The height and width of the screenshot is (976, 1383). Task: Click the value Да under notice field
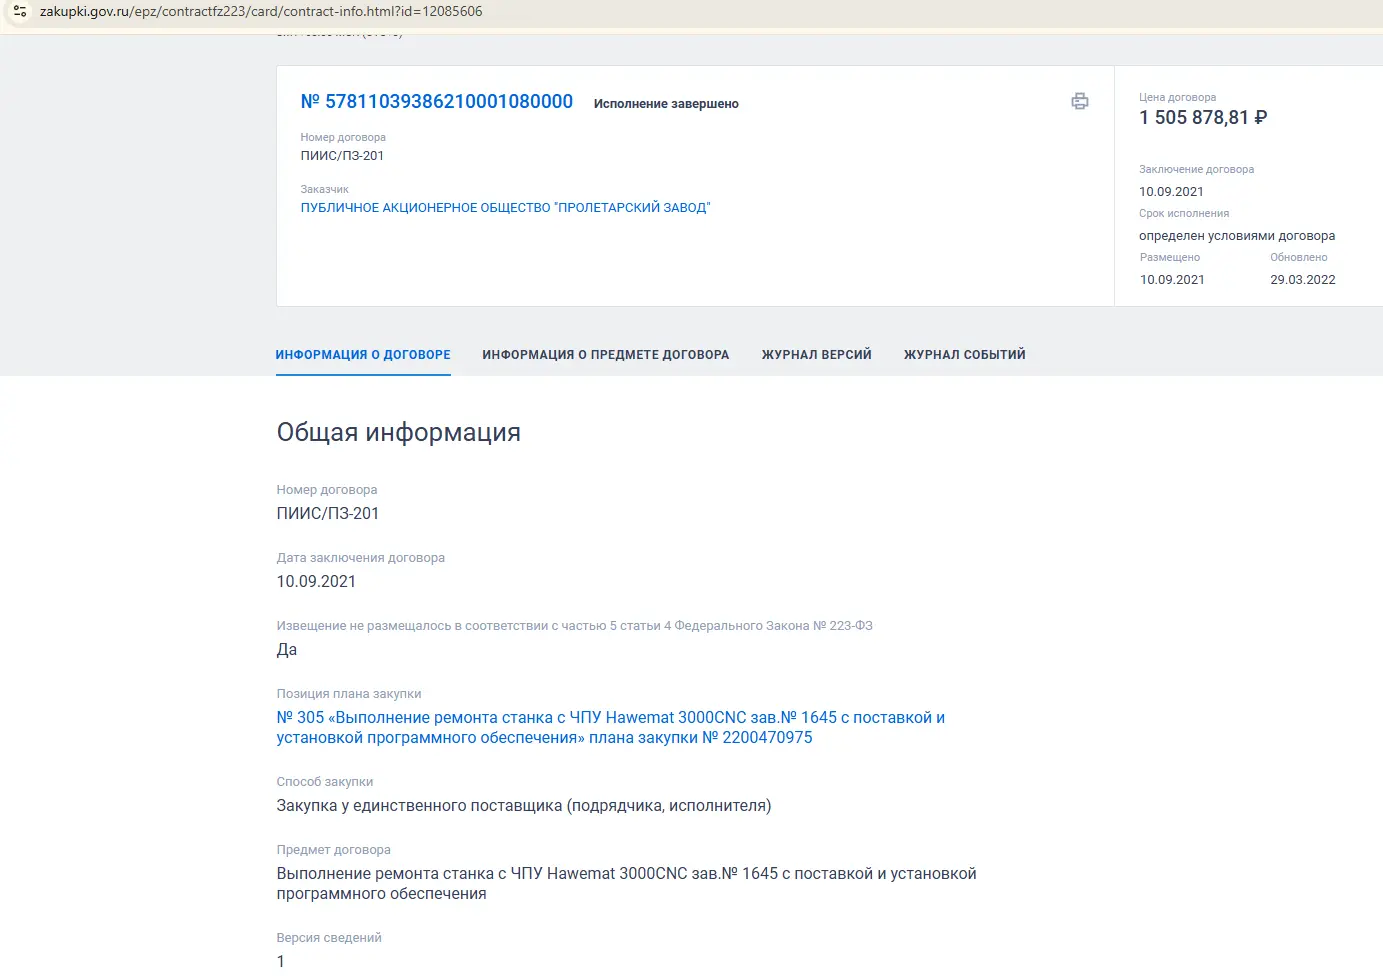tap(287, 649)
